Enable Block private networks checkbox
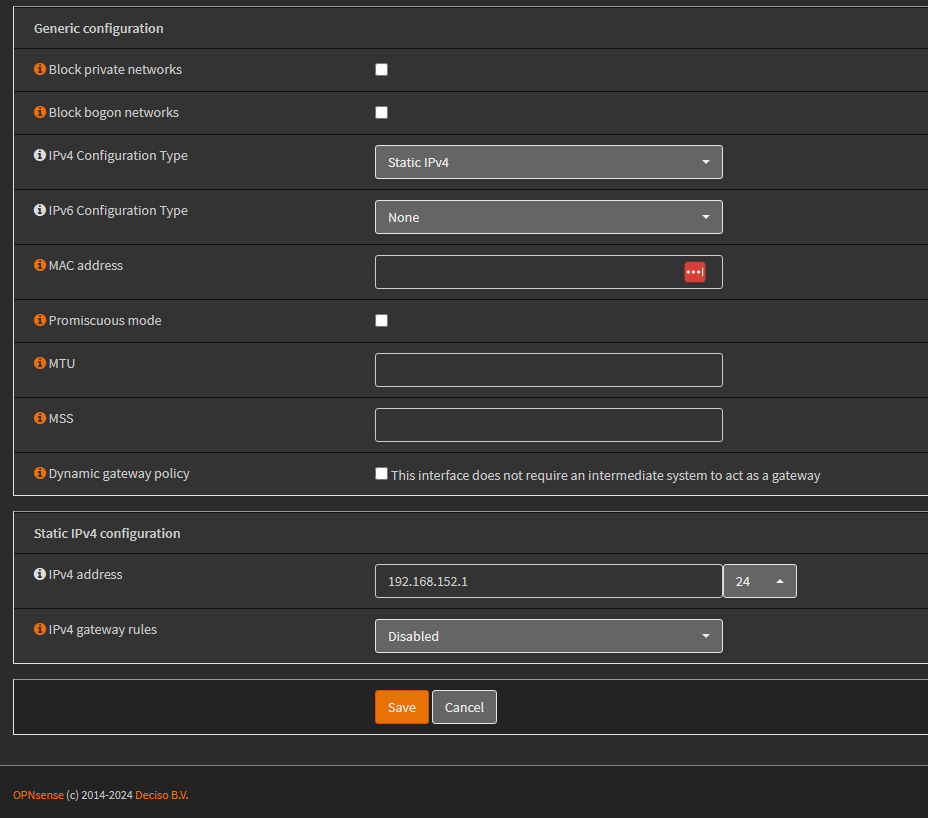This screenshot has width=928, height=818. 382,70
